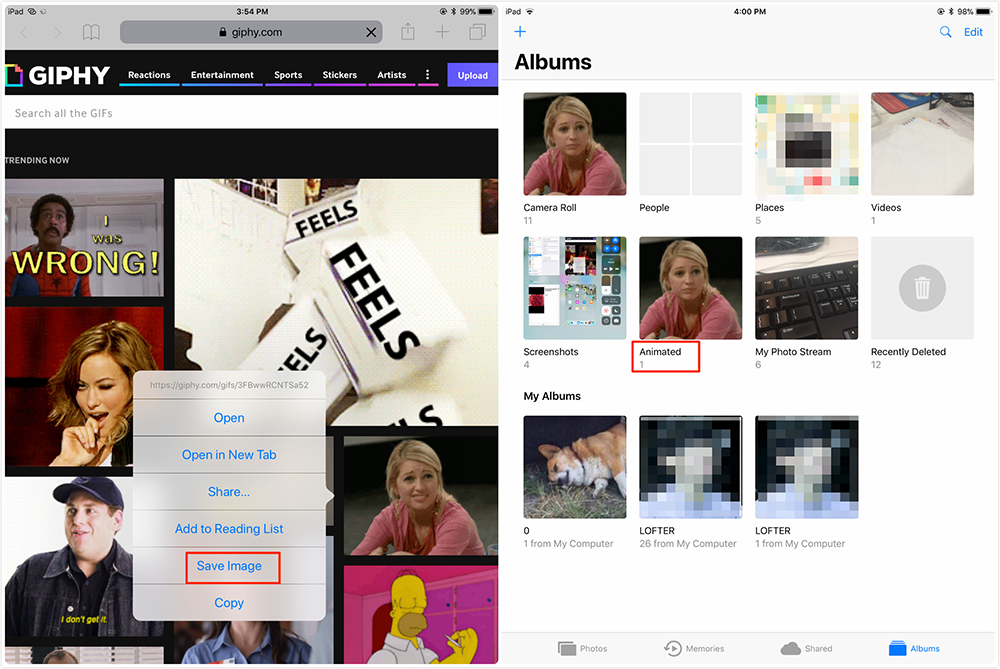Tap the battery icon in Safari status bar
Image resolution: width=1000 pixels, height=669 pixels.
pos(487,11)
